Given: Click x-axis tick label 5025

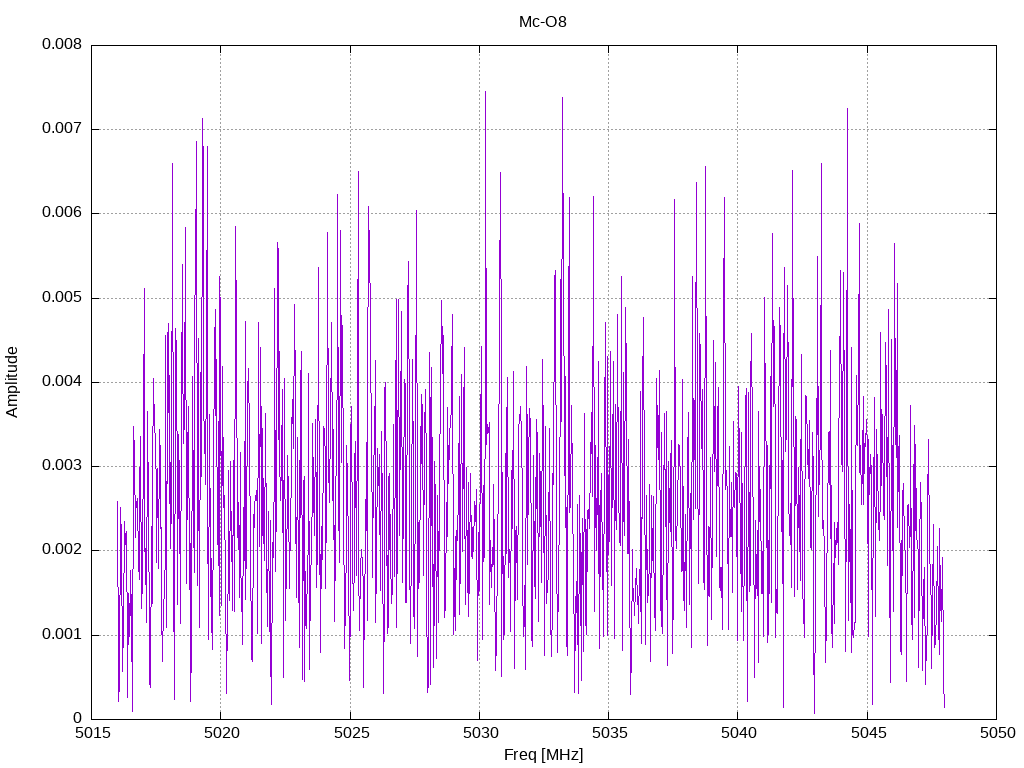Looking at the screenshot, I should point(351,733).
